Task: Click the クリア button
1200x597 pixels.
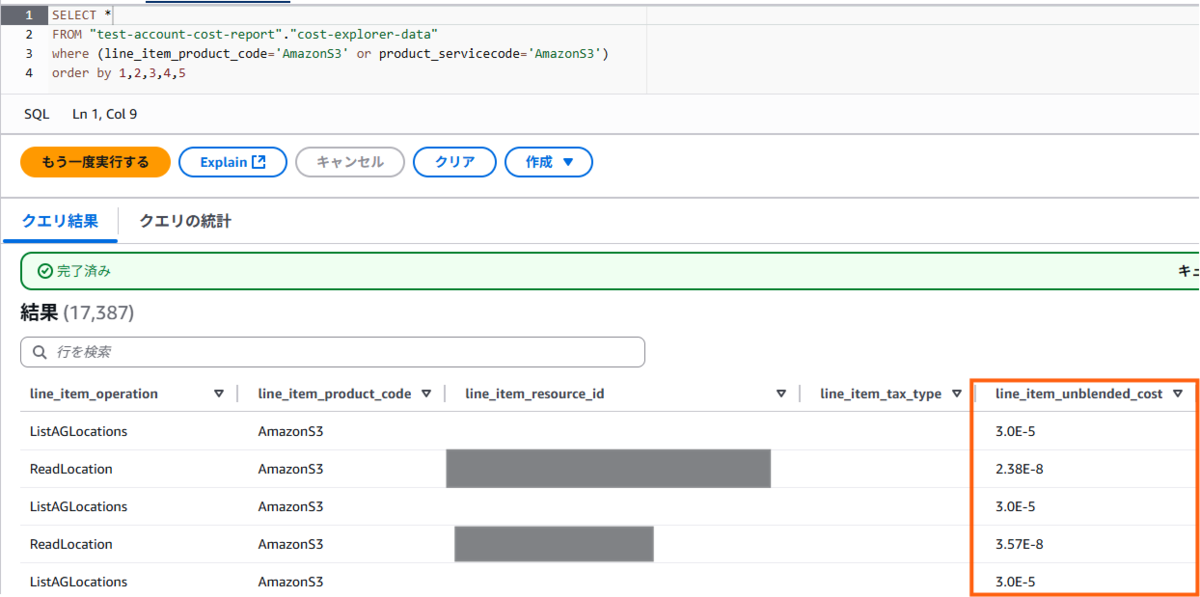Action: point(455,162)
